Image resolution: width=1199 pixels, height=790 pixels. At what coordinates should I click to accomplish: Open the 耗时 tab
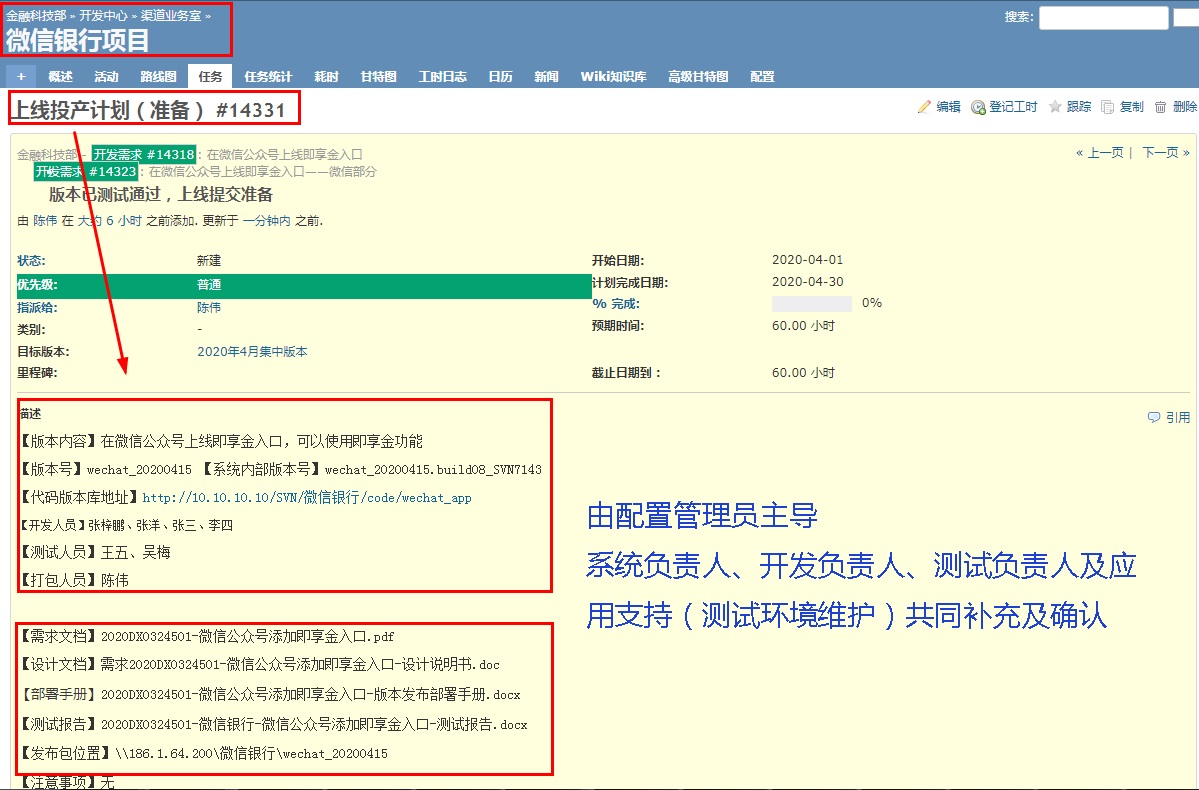(327, 76)
